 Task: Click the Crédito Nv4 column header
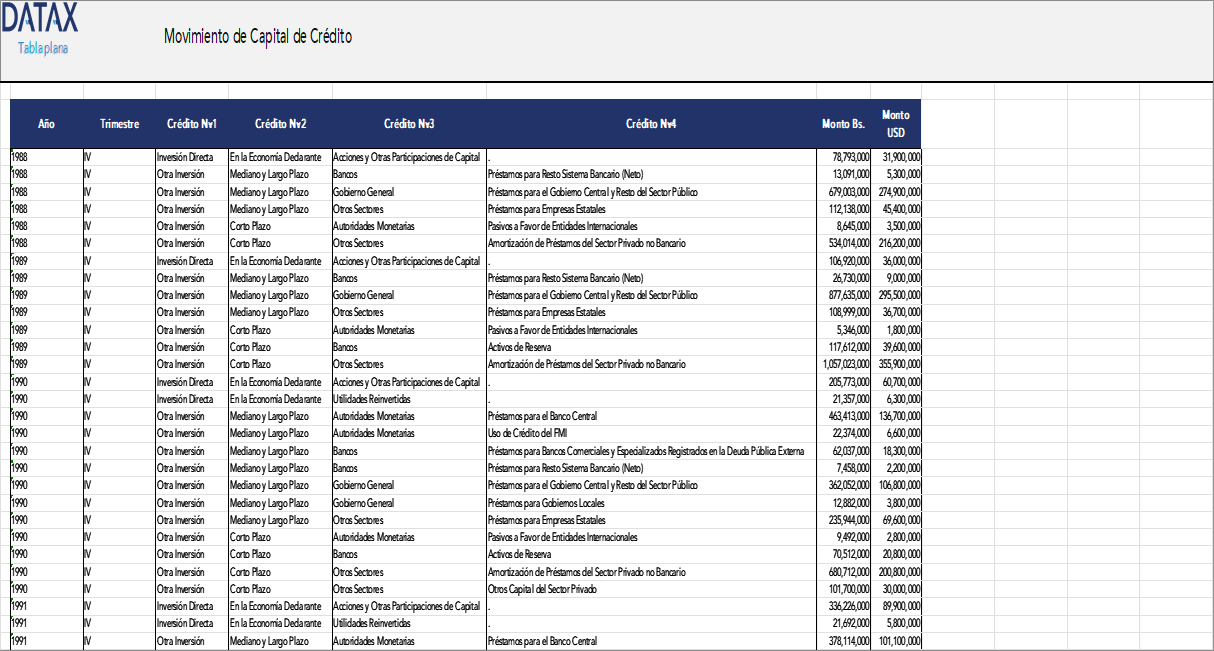click(x=651, y=124)
